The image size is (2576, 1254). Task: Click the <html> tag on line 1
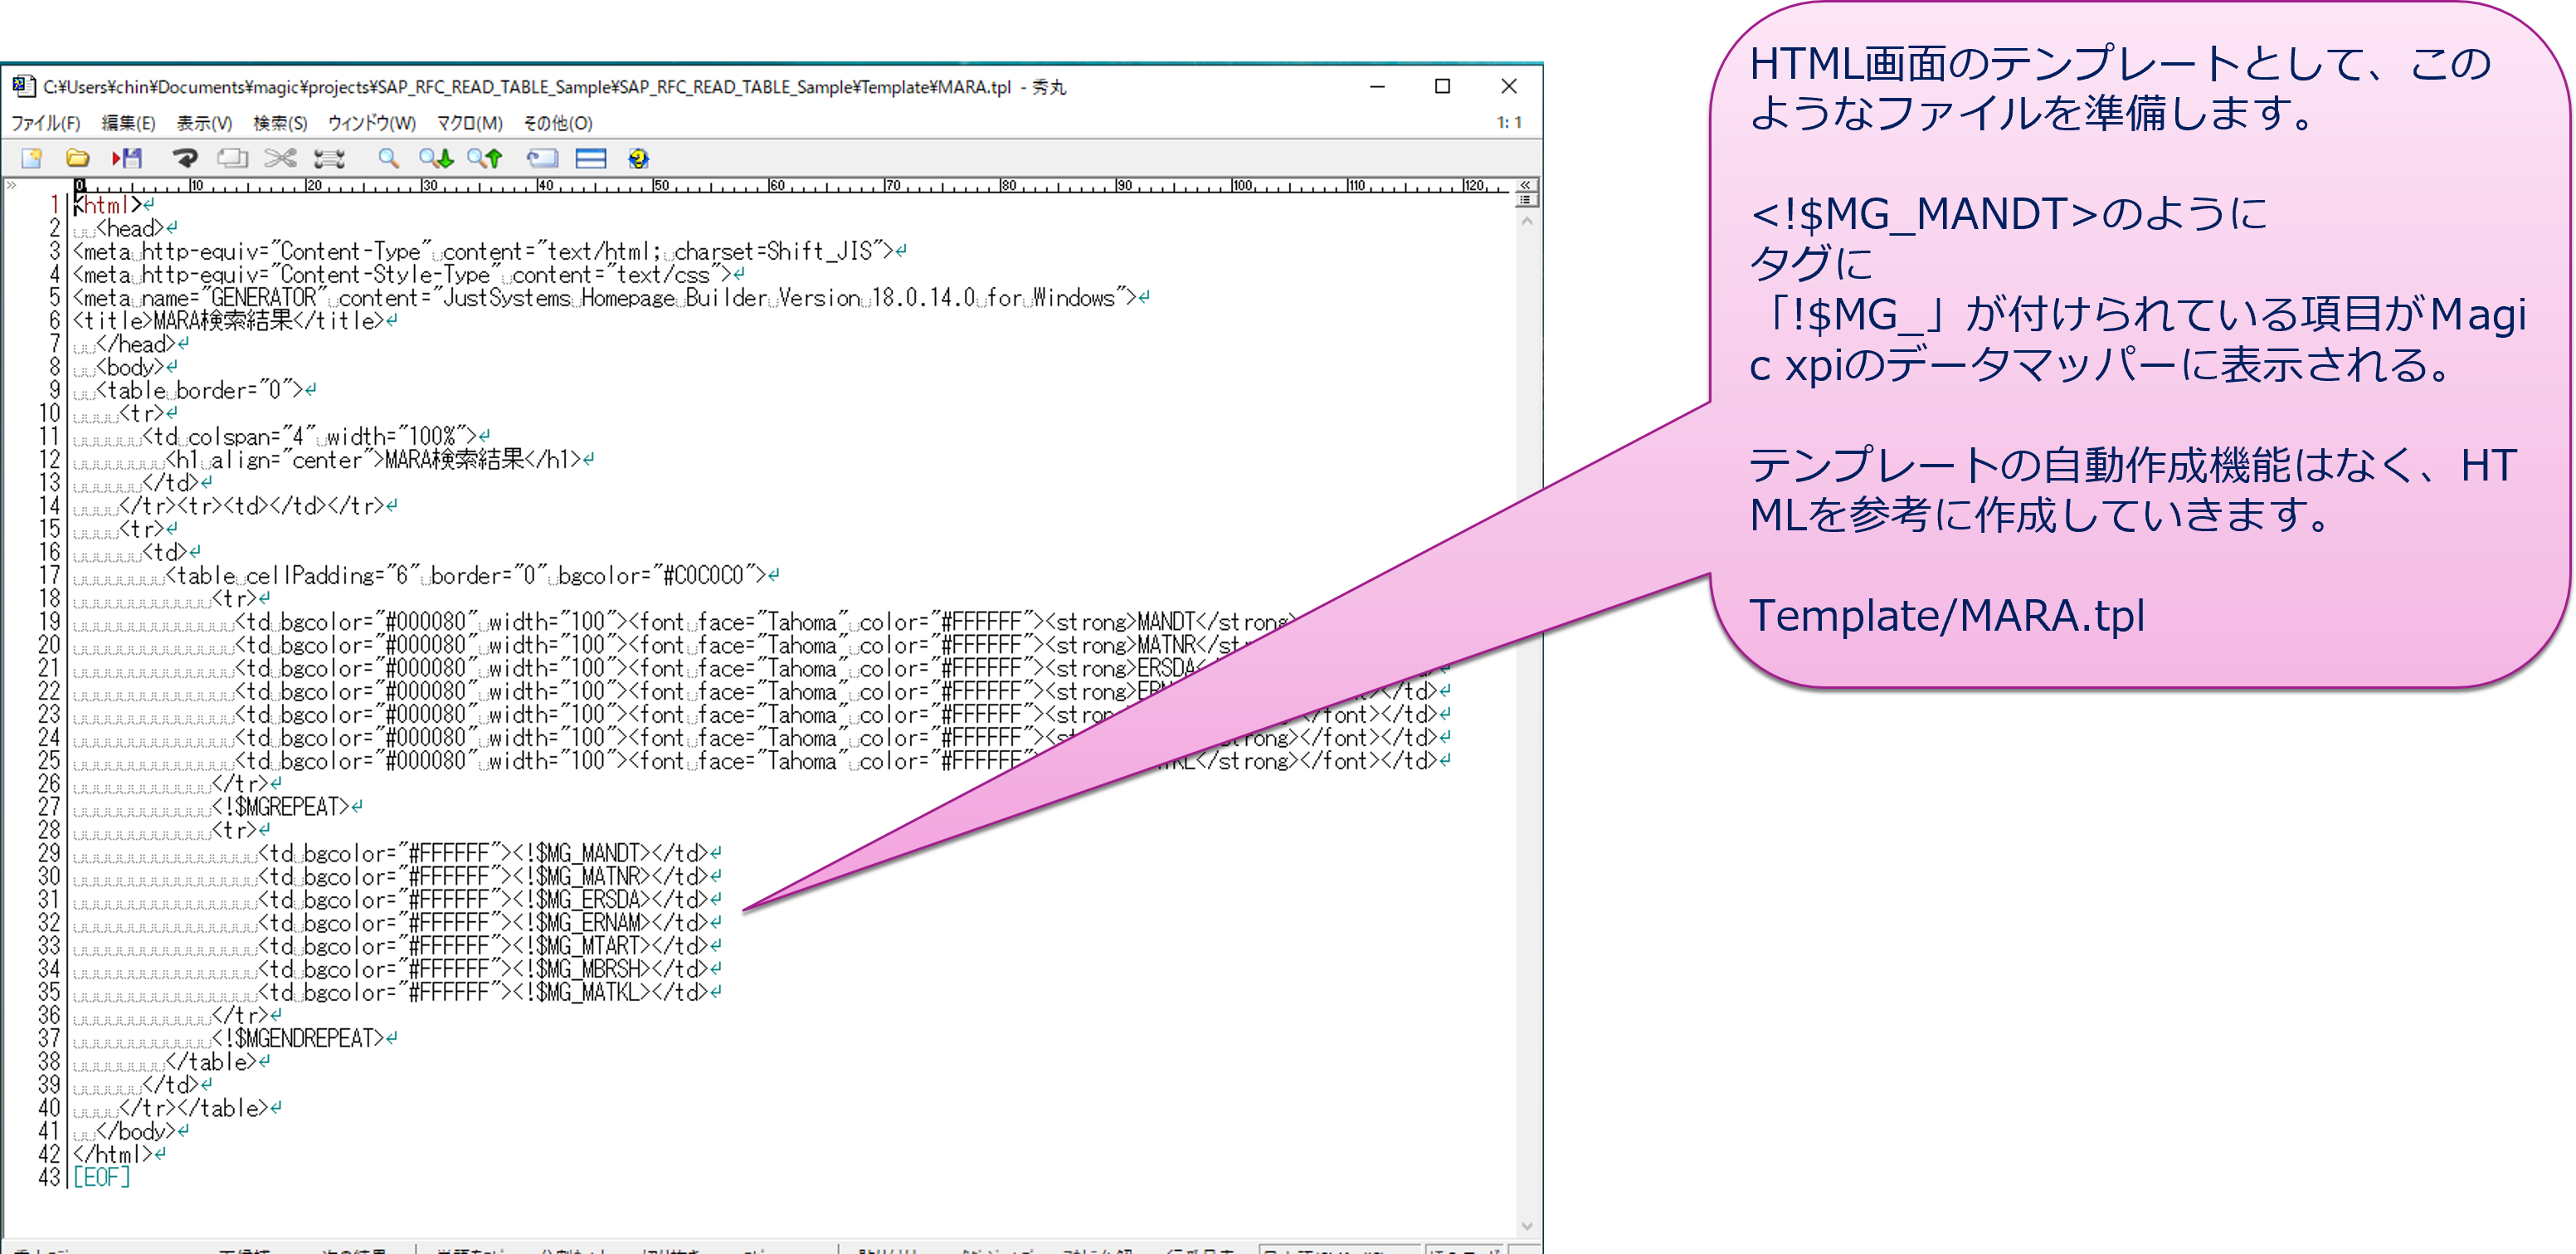pos(108,205)
